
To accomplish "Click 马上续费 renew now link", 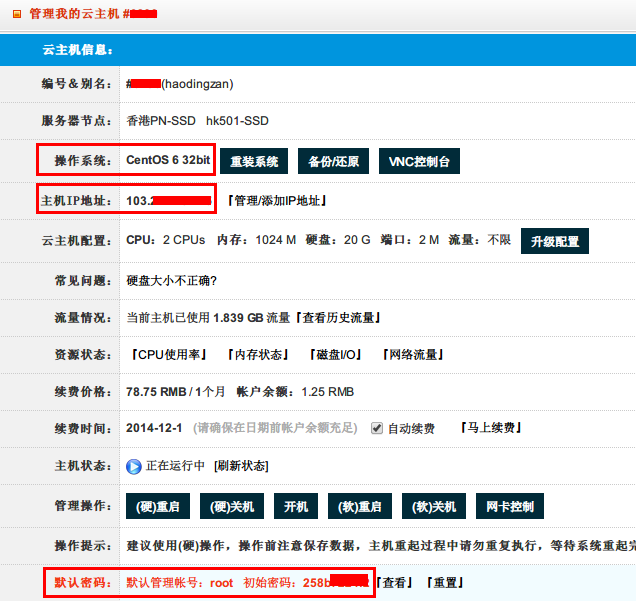I will [490, 428].
